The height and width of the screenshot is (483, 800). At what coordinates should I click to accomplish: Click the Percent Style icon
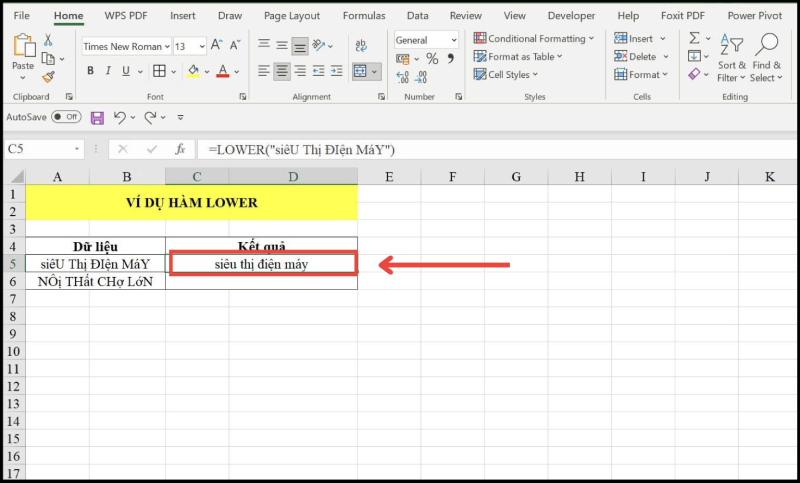432,60
